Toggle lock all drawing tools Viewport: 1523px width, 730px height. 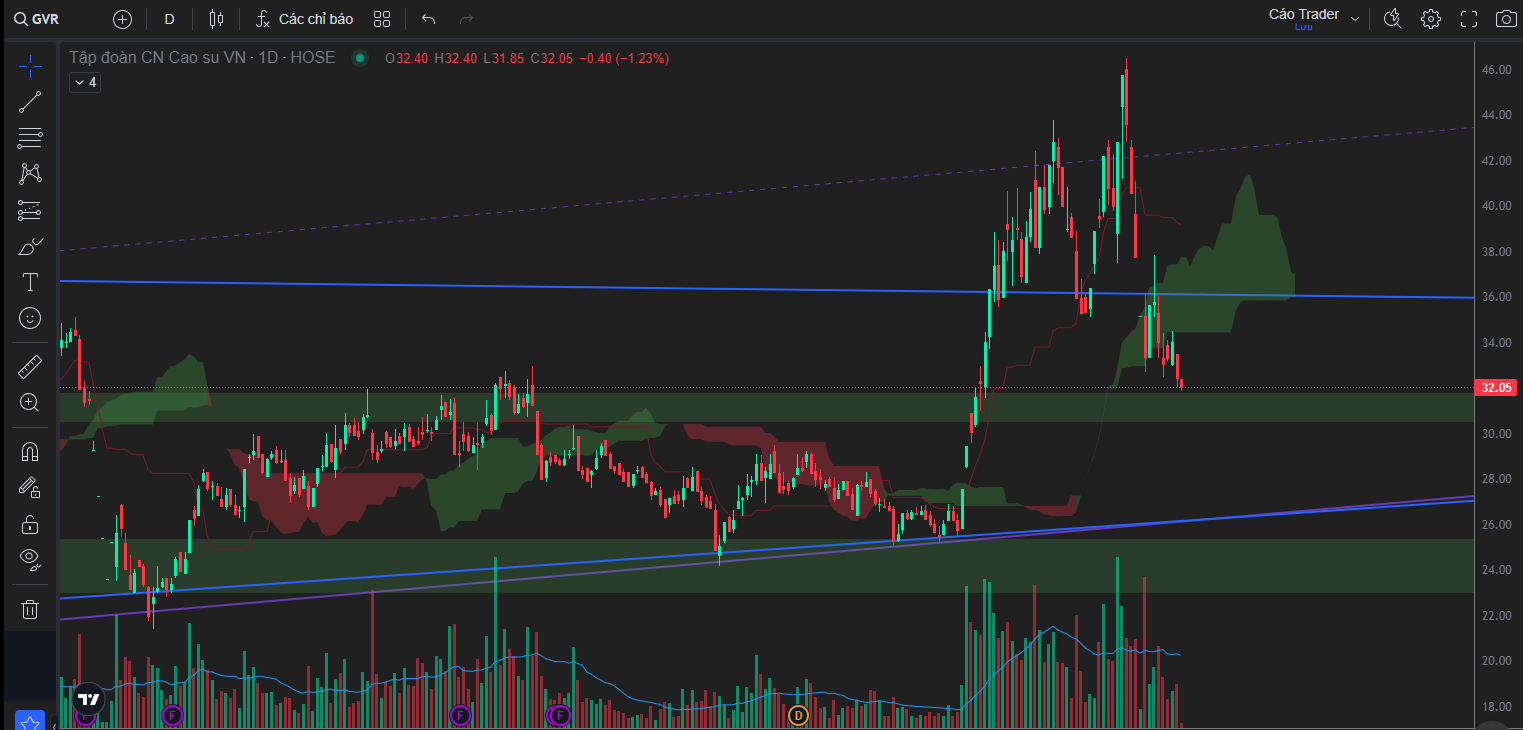click(x=30, y=523)
